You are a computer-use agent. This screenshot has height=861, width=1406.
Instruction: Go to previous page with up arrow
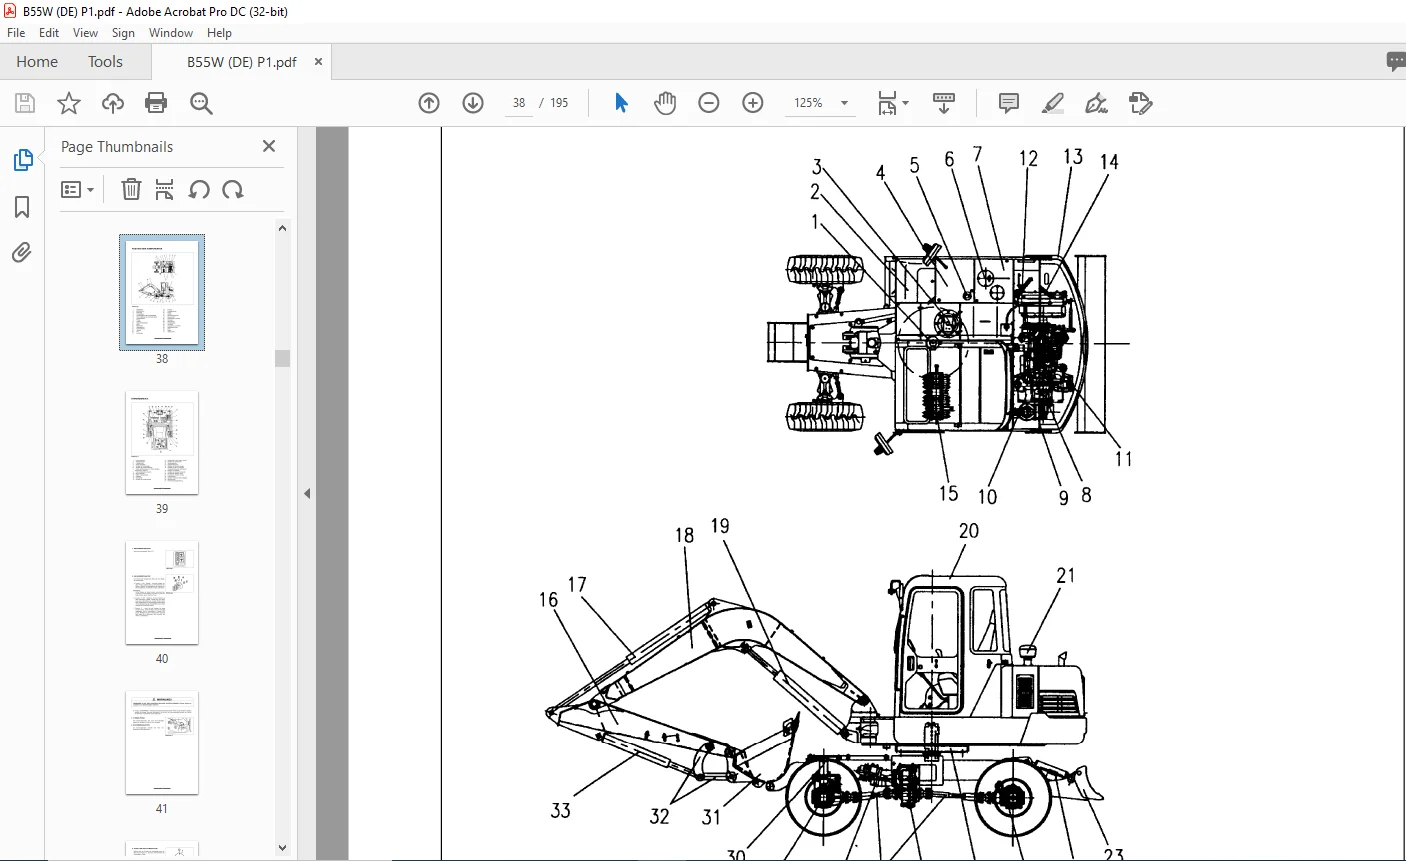pos(429,103)
